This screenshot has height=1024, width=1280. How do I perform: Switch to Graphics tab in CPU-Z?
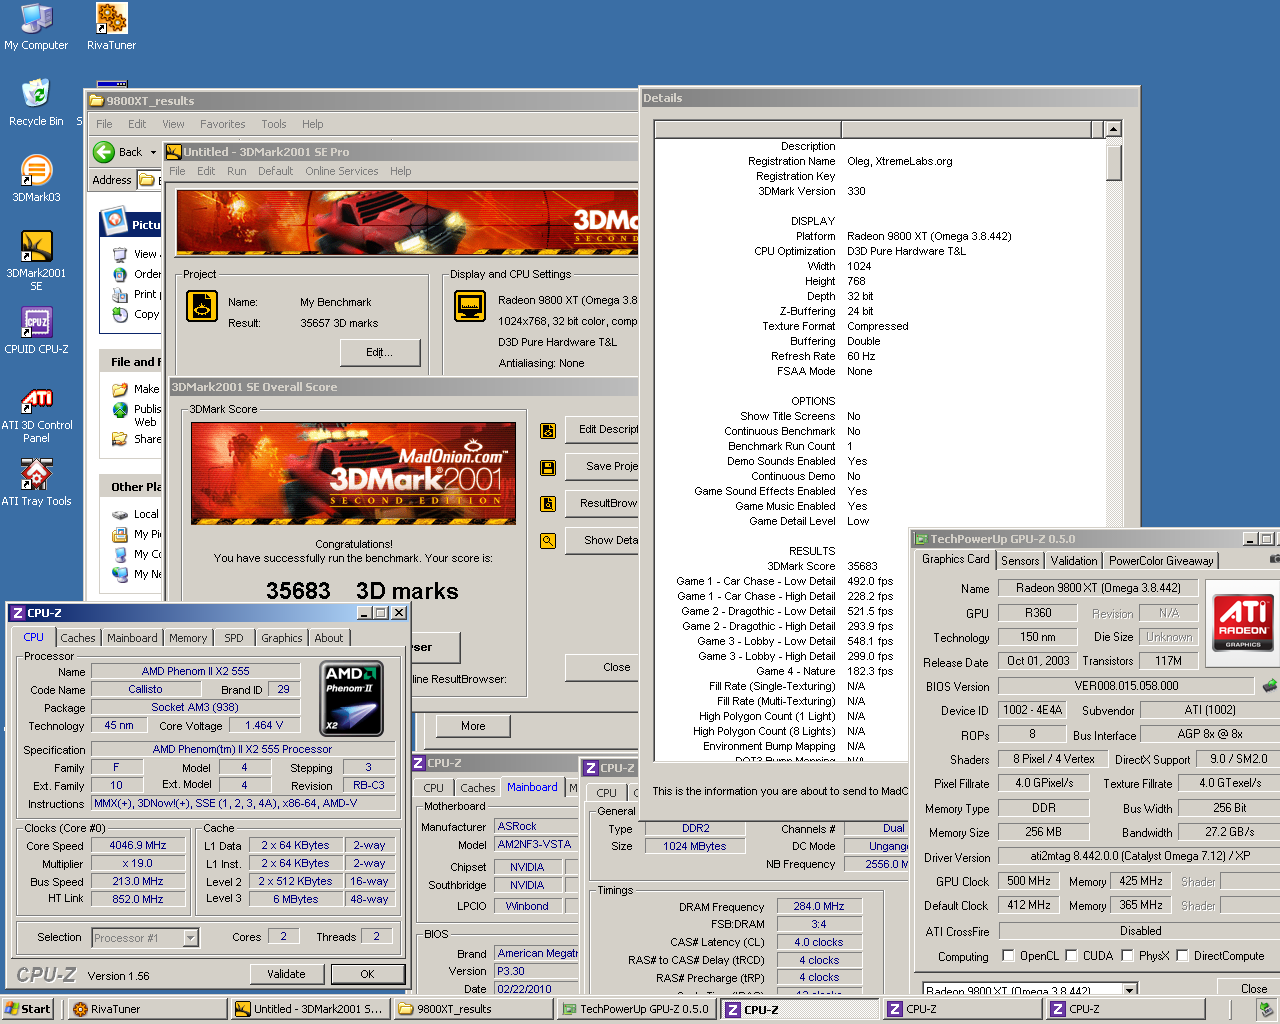pyautogui.click(x=282, y=638)
